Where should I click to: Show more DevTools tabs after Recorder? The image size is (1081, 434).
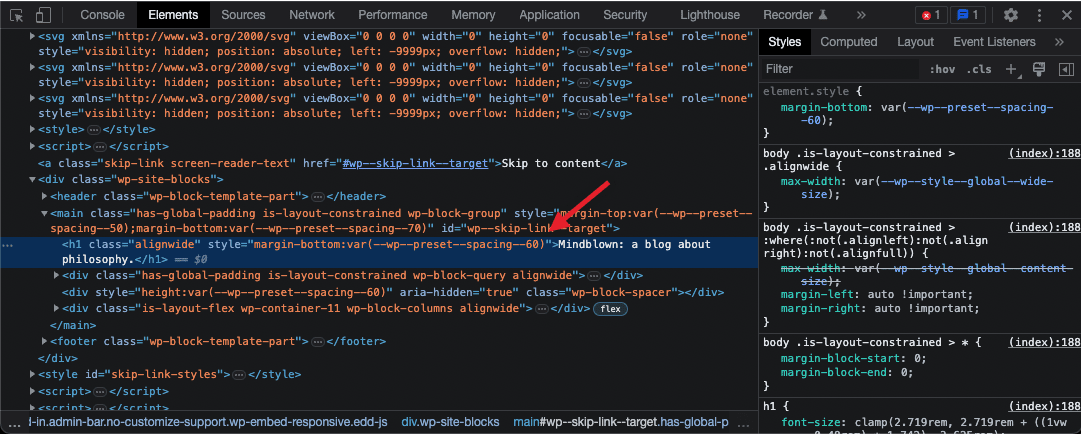pyautogui.click(x=861, y=14)
